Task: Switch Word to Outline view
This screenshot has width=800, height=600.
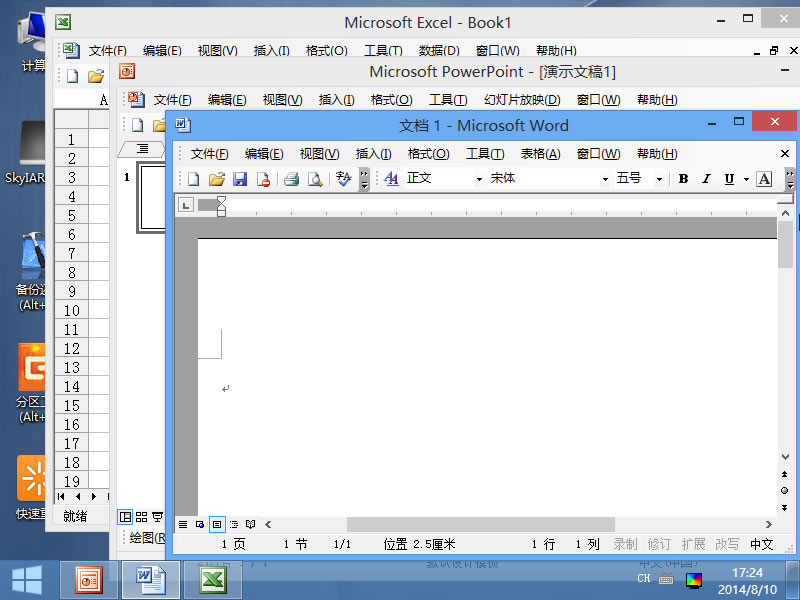Action: (234, 524)
